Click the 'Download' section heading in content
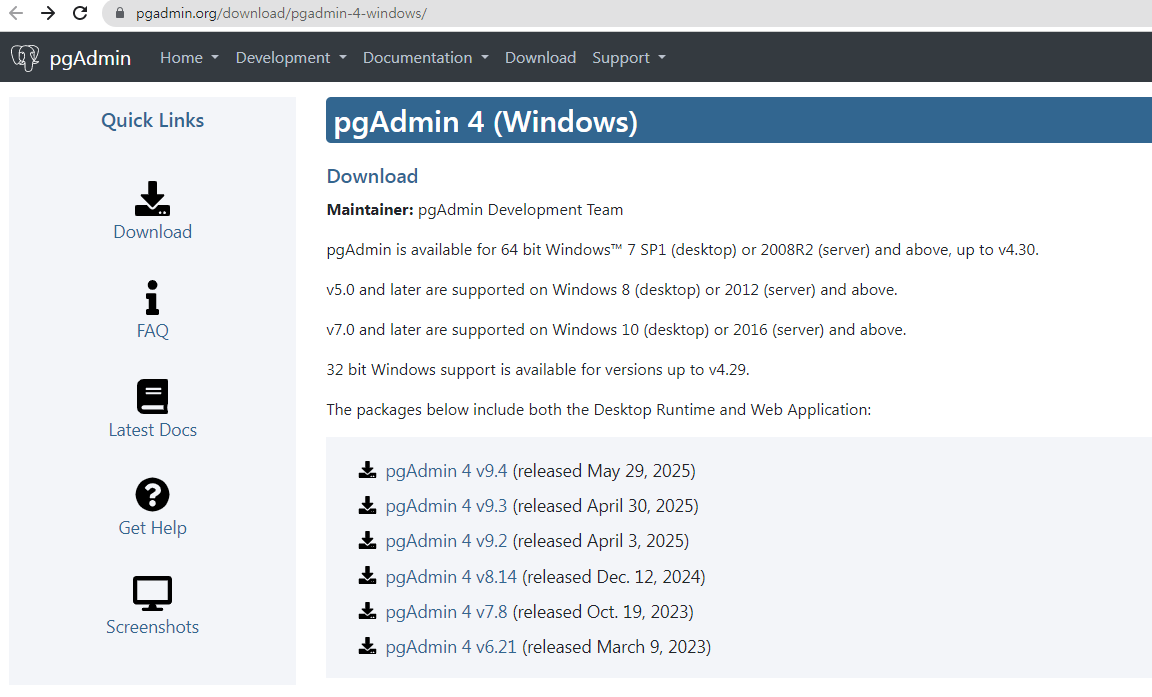Screen dimensions: 1152x697 [372, 176]
